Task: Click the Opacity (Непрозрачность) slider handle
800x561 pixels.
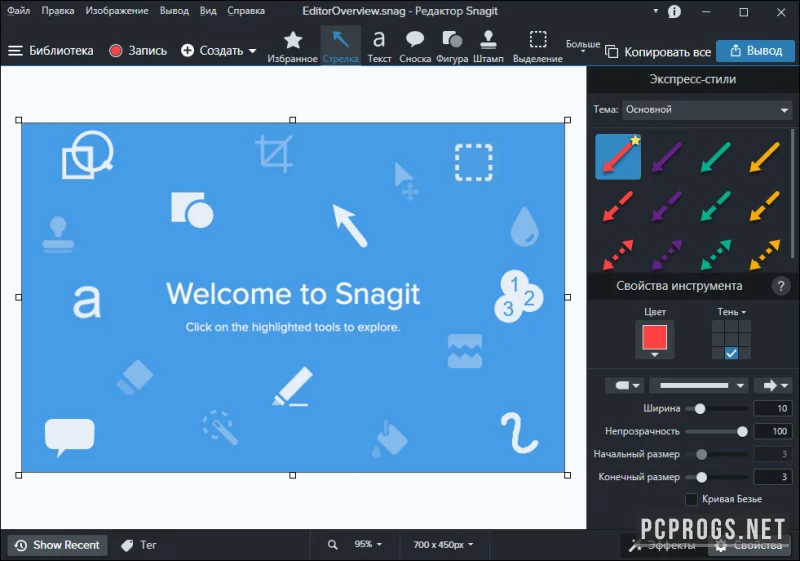Action: coord(742,431)
